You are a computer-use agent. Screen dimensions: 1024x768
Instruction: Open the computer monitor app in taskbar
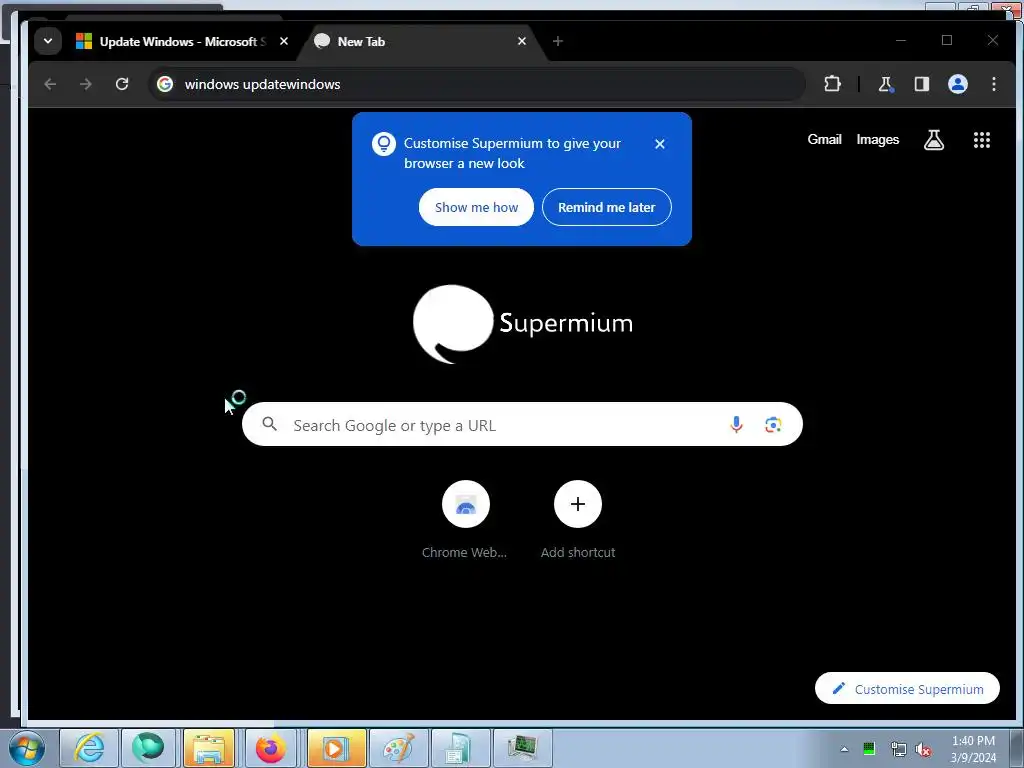[522, 748]
